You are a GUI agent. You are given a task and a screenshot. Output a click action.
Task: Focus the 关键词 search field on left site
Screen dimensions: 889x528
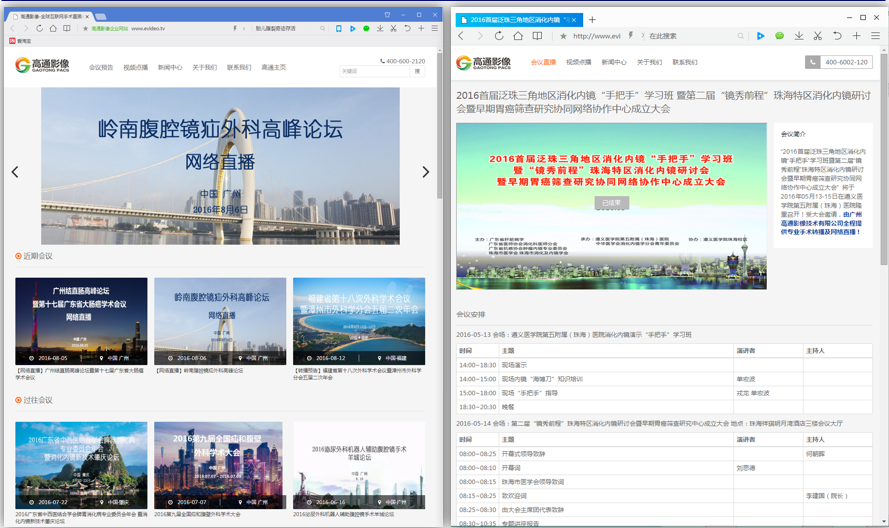pos(375,71)
